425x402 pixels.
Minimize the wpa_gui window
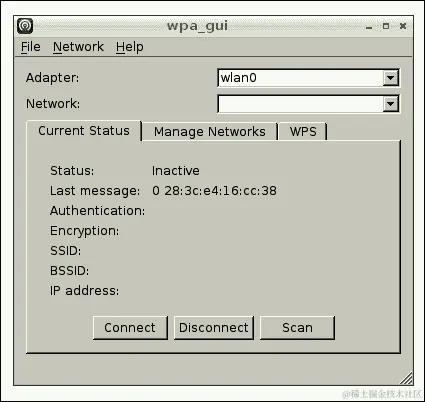click(x=369, y=27)
